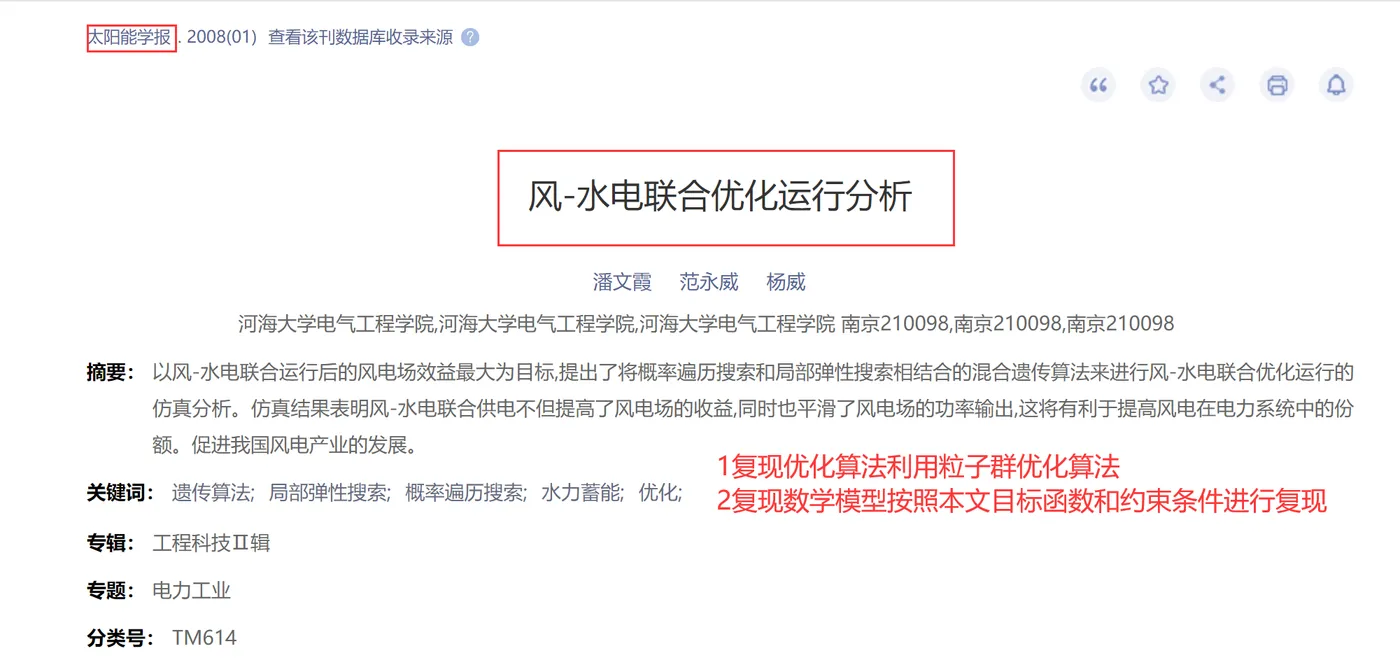Open author 范永威 profile
The image size is (1400, 658).
pyautogui.click(x=709, y=282)
